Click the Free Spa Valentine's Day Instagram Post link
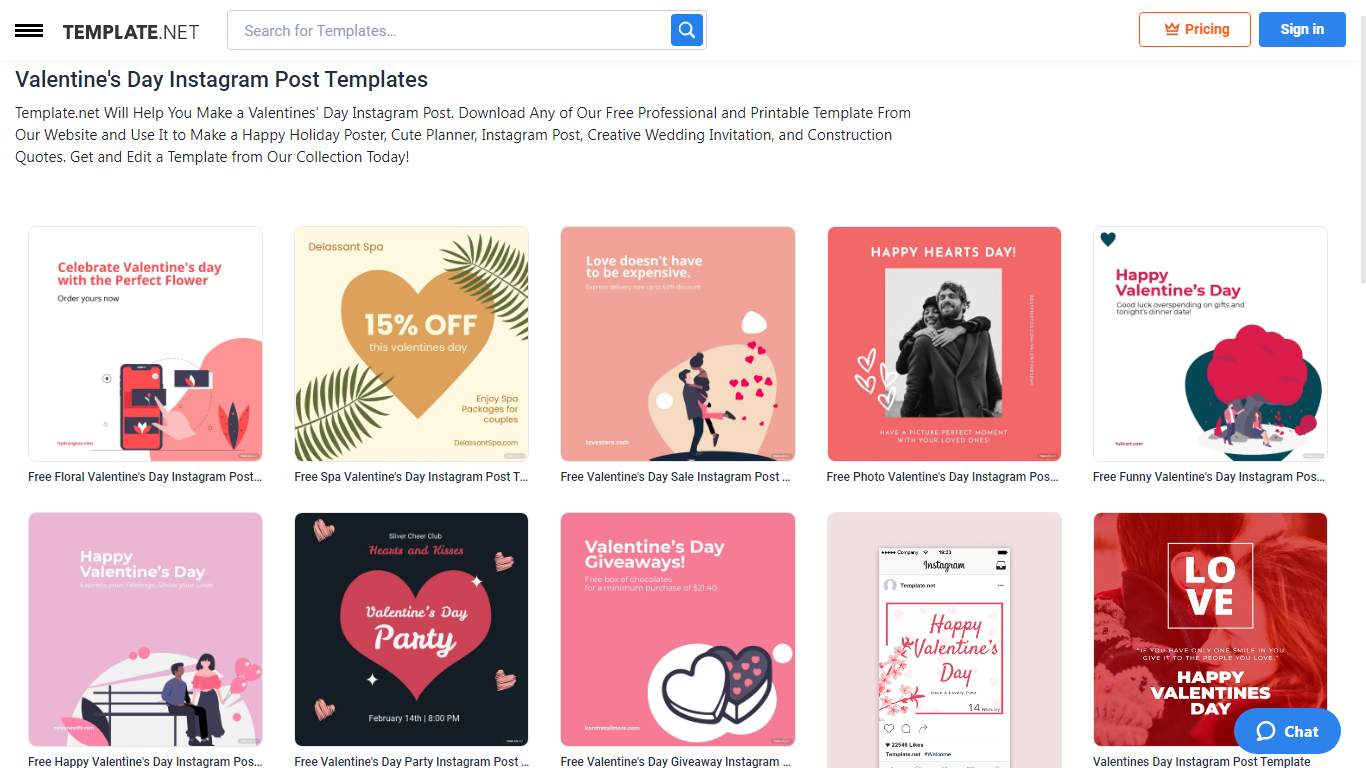1366x768 pixels. tap(411, 477)
